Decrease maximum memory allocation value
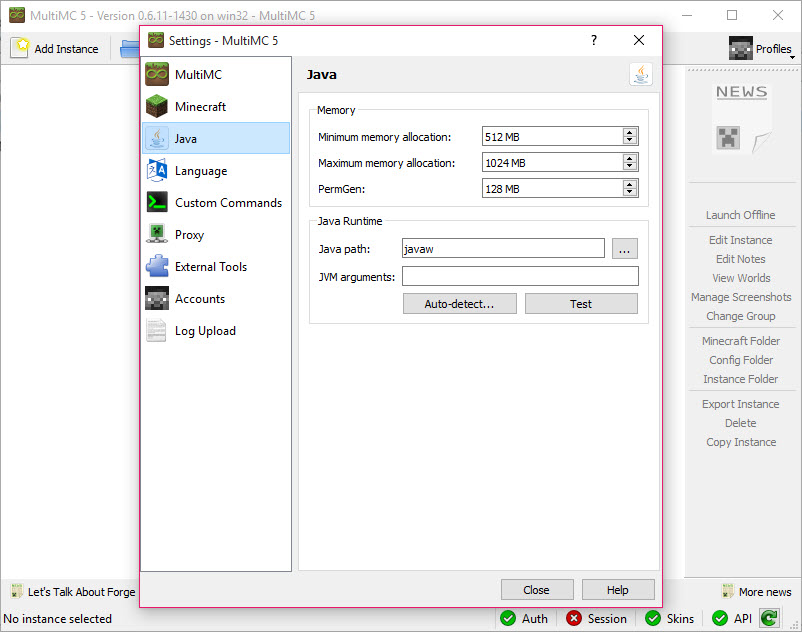The width and height of the screenshot is (802, 632). pos(630,166)
